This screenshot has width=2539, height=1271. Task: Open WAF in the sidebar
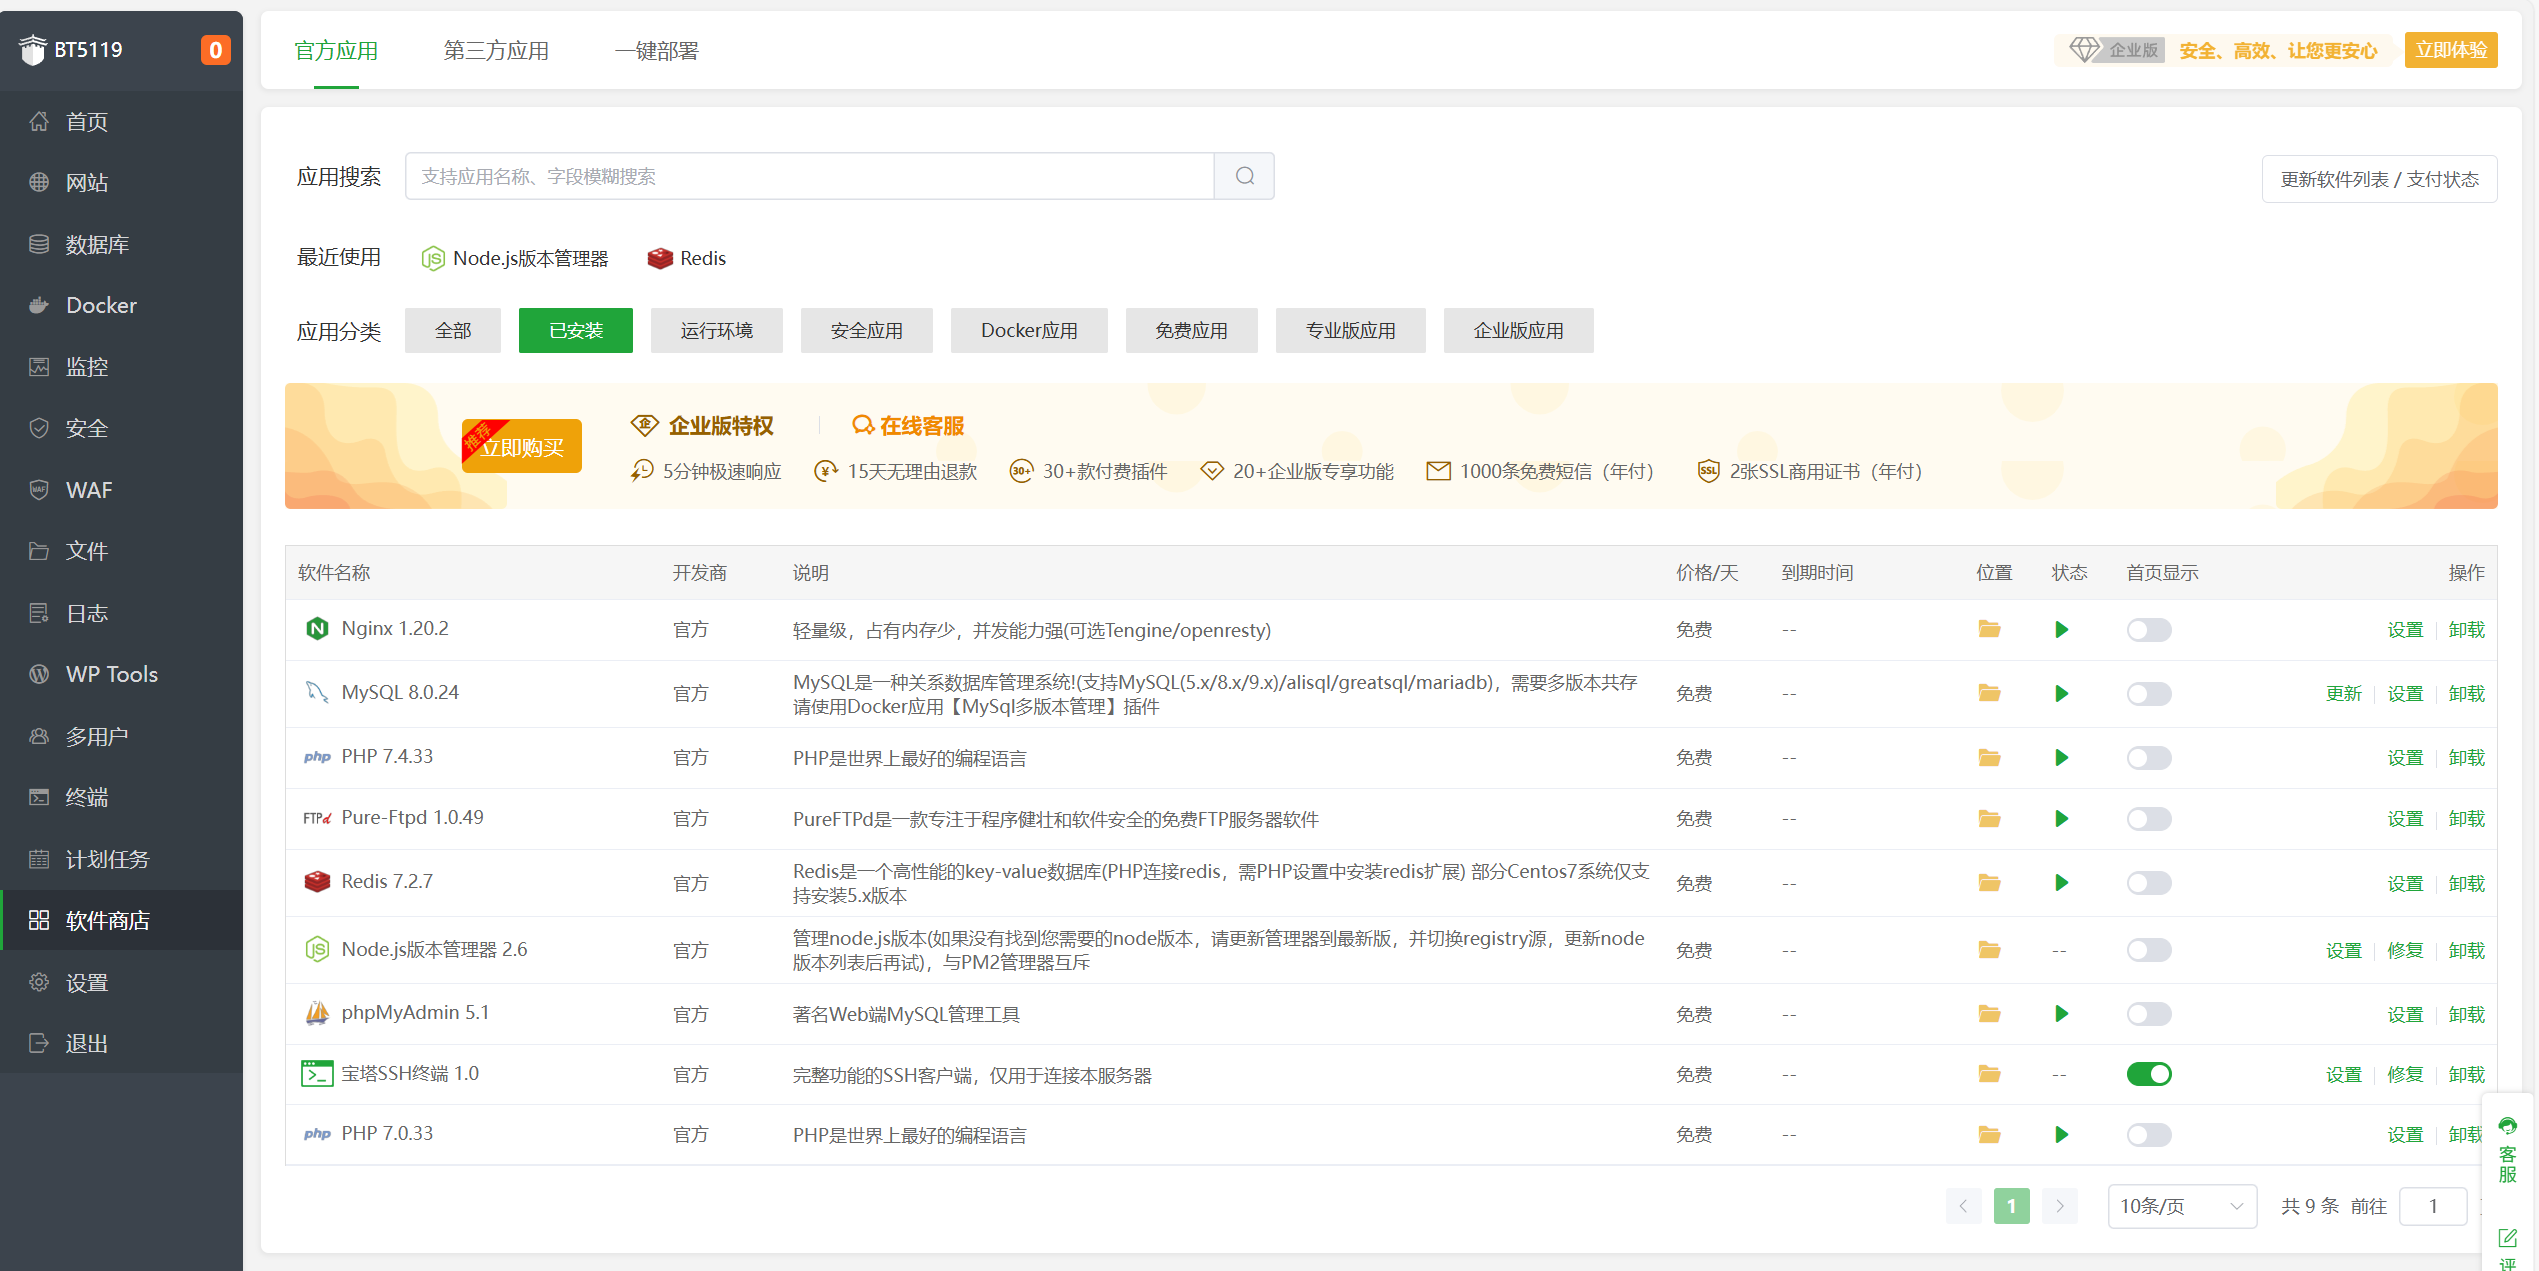pos(122,490)
